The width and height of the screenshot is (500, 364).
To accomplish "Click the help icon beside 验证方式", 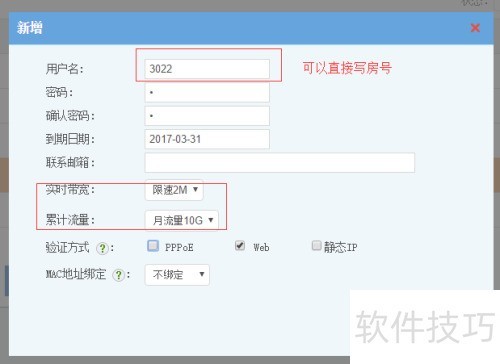I will 102,248.
